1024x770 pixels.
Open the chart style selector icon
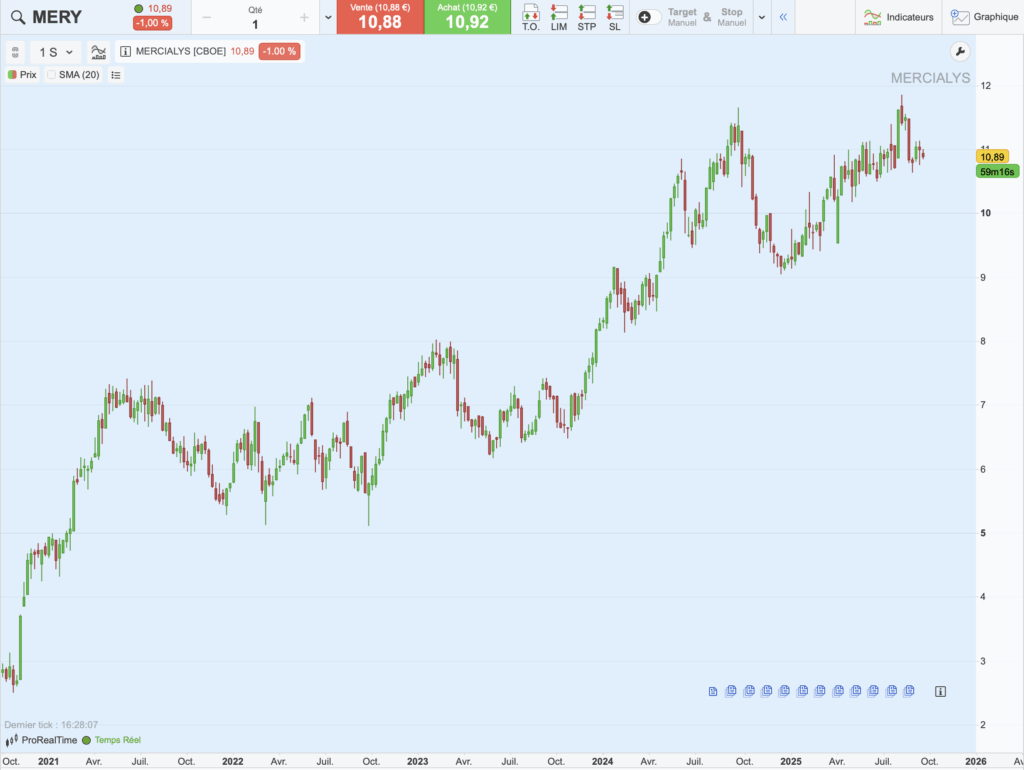tap(96, 52)
